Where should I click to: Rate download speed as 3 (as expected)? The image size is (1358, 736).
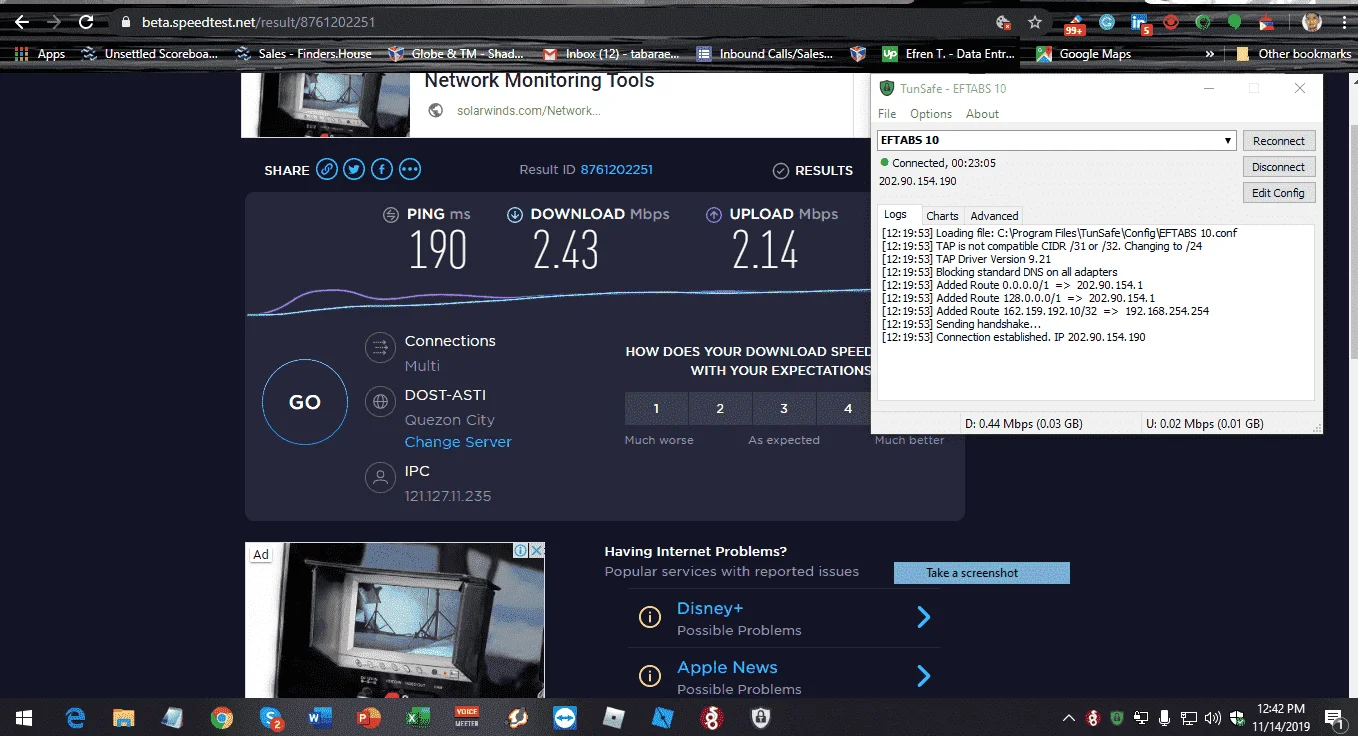784,408
